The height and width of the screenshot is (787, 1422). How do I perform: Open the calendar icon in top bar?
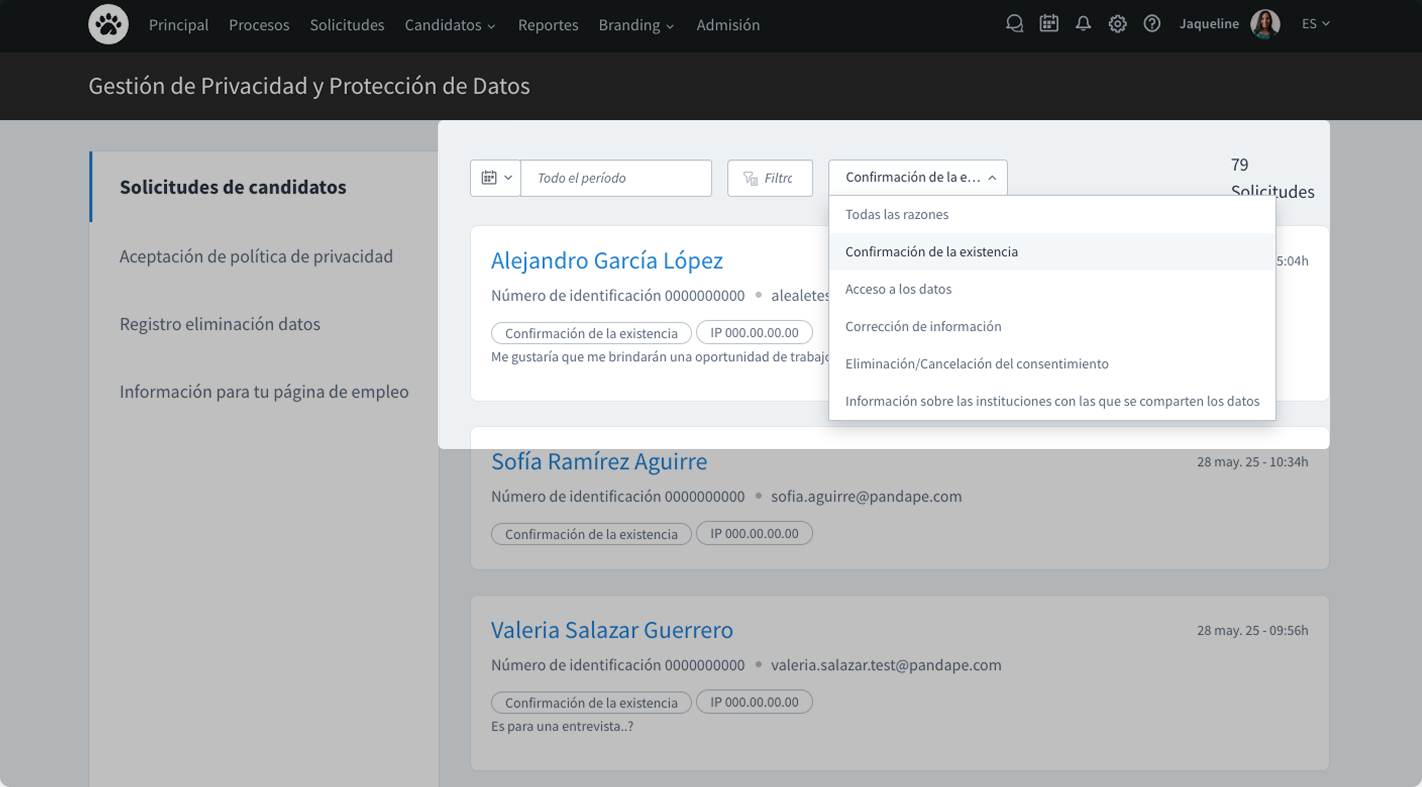coord(1048,24)
